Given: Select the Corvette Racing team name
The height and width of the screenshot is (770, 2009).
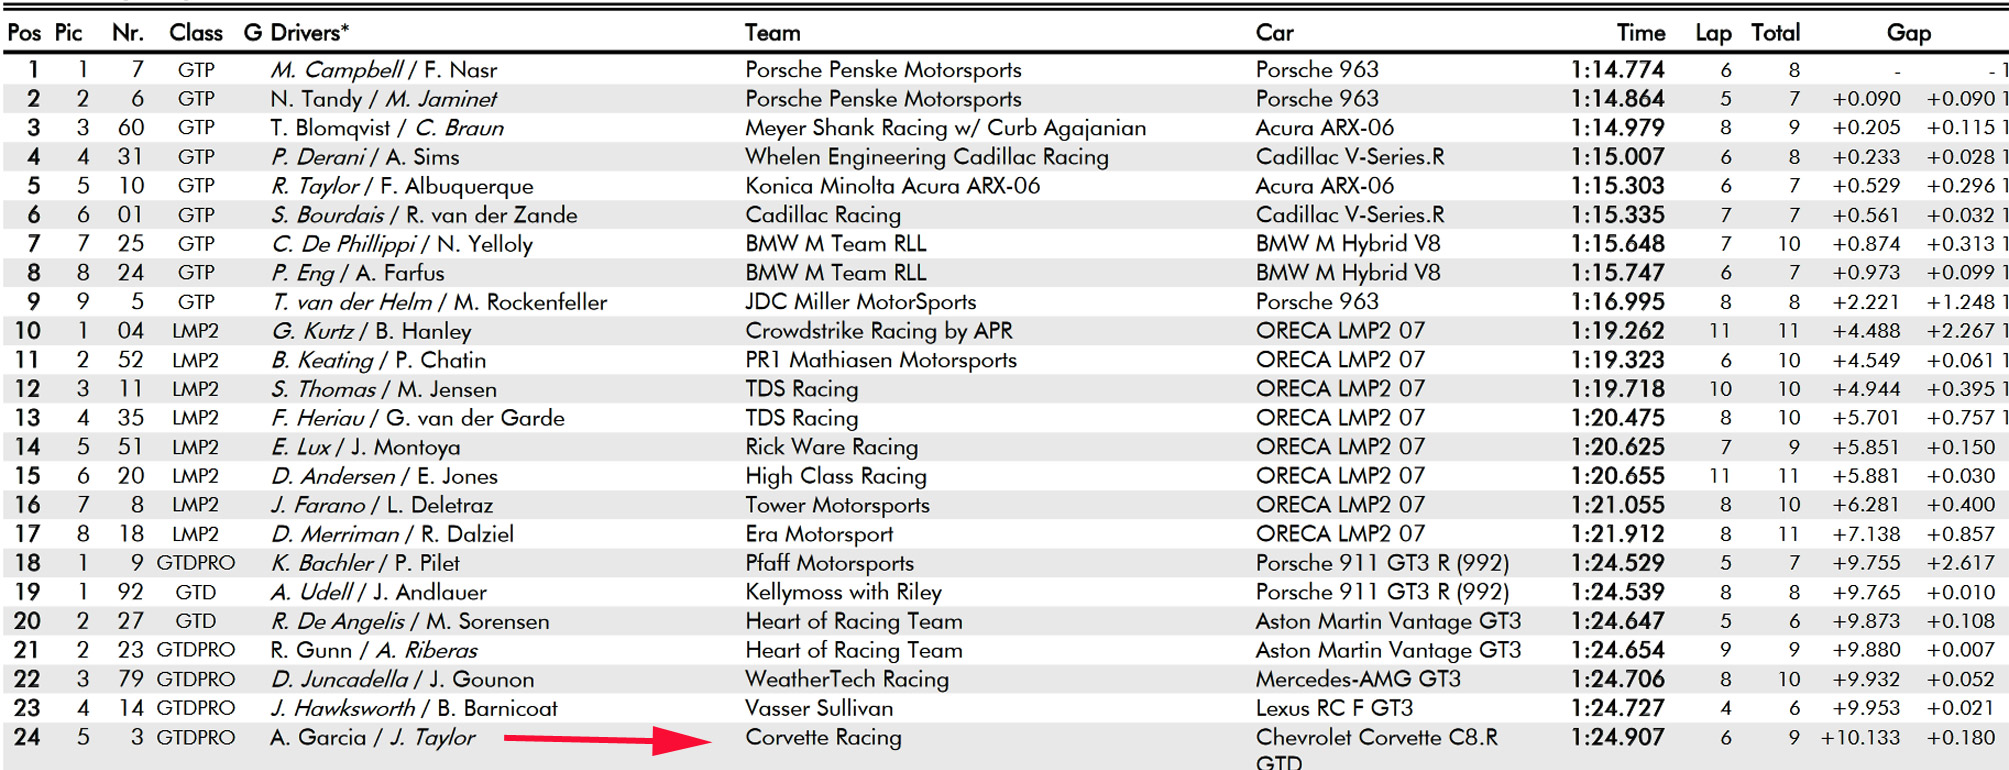Looking at the screenshot, I should (x=823, y=738).
